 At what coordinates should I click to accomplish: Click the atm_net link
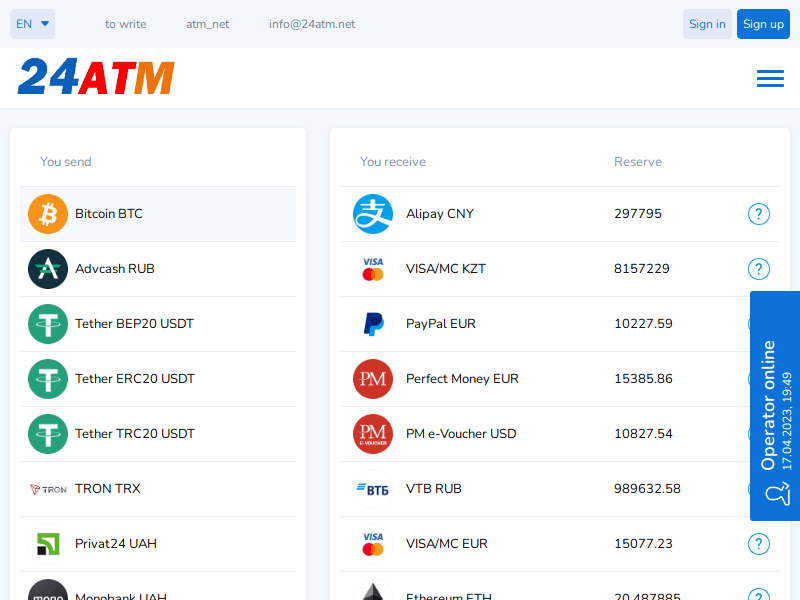coord(207,24)
